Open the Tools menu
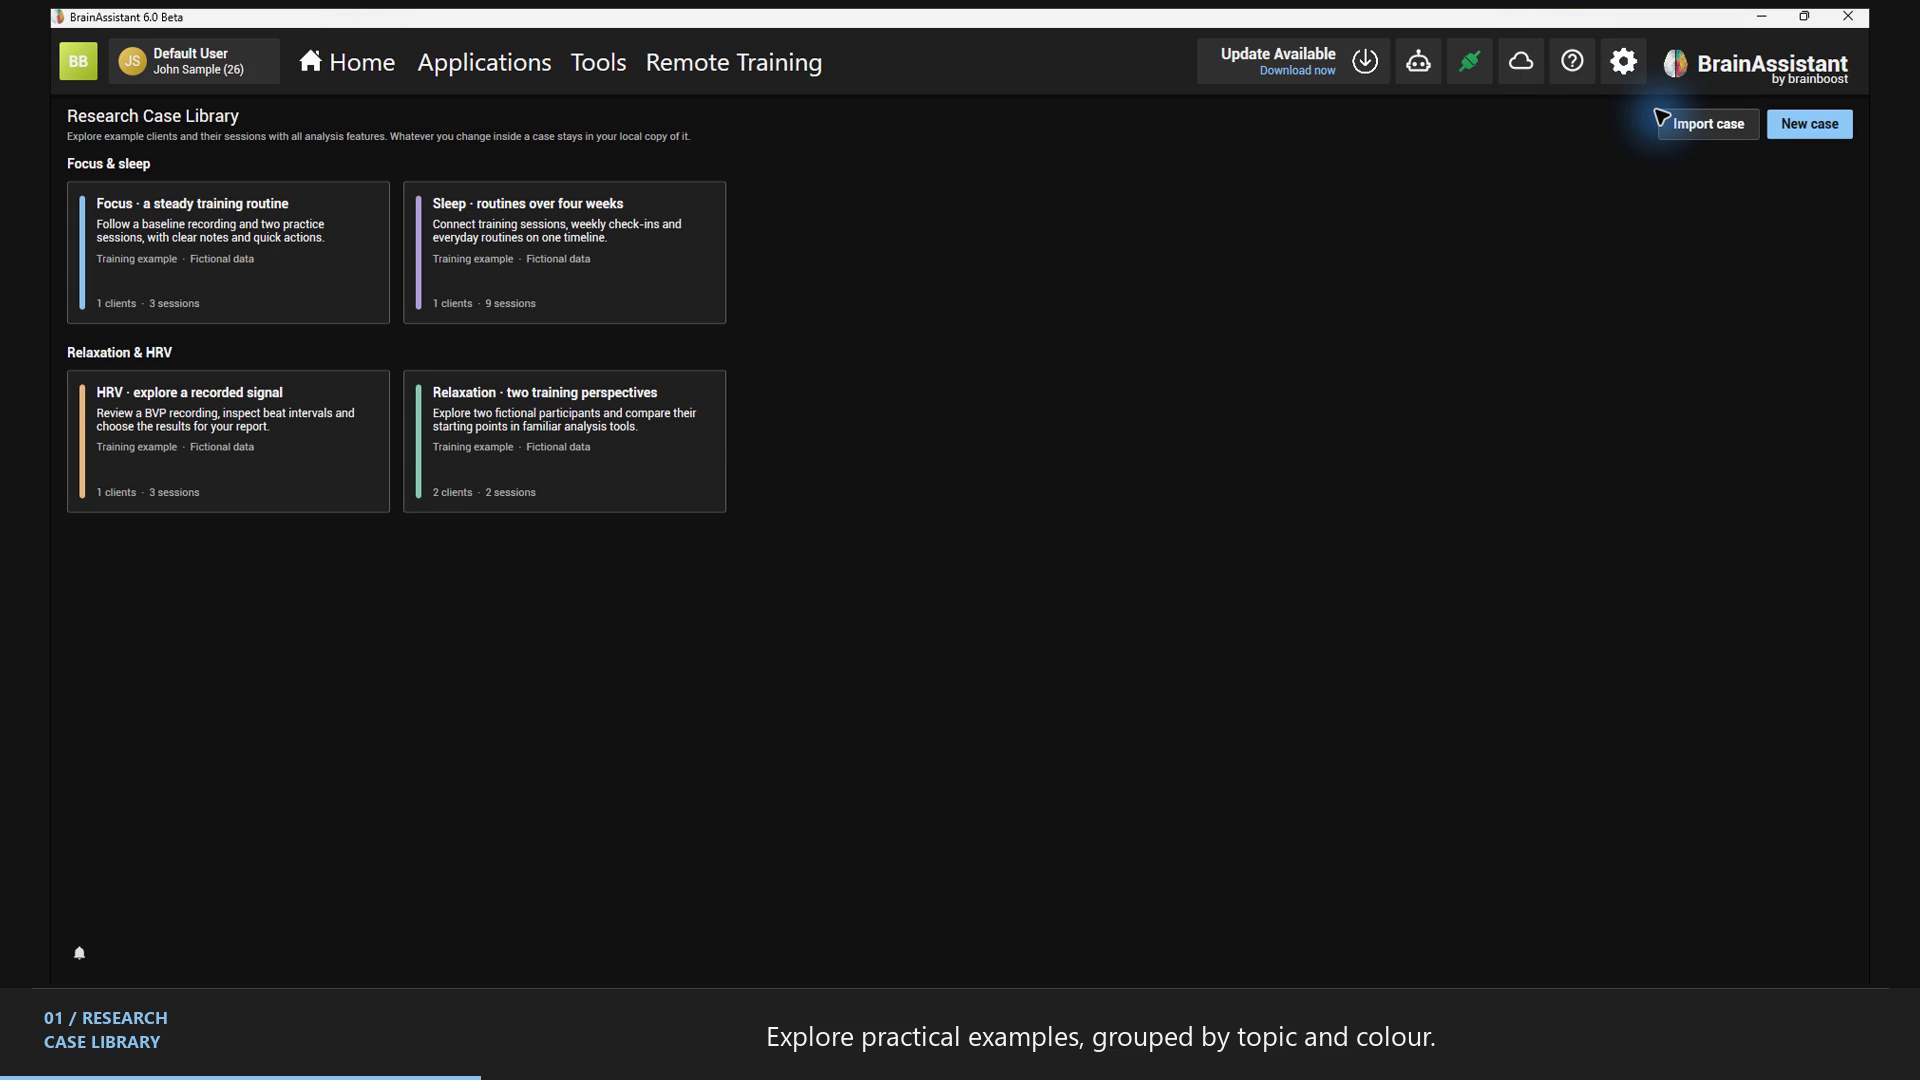 [x=598, y=62]
